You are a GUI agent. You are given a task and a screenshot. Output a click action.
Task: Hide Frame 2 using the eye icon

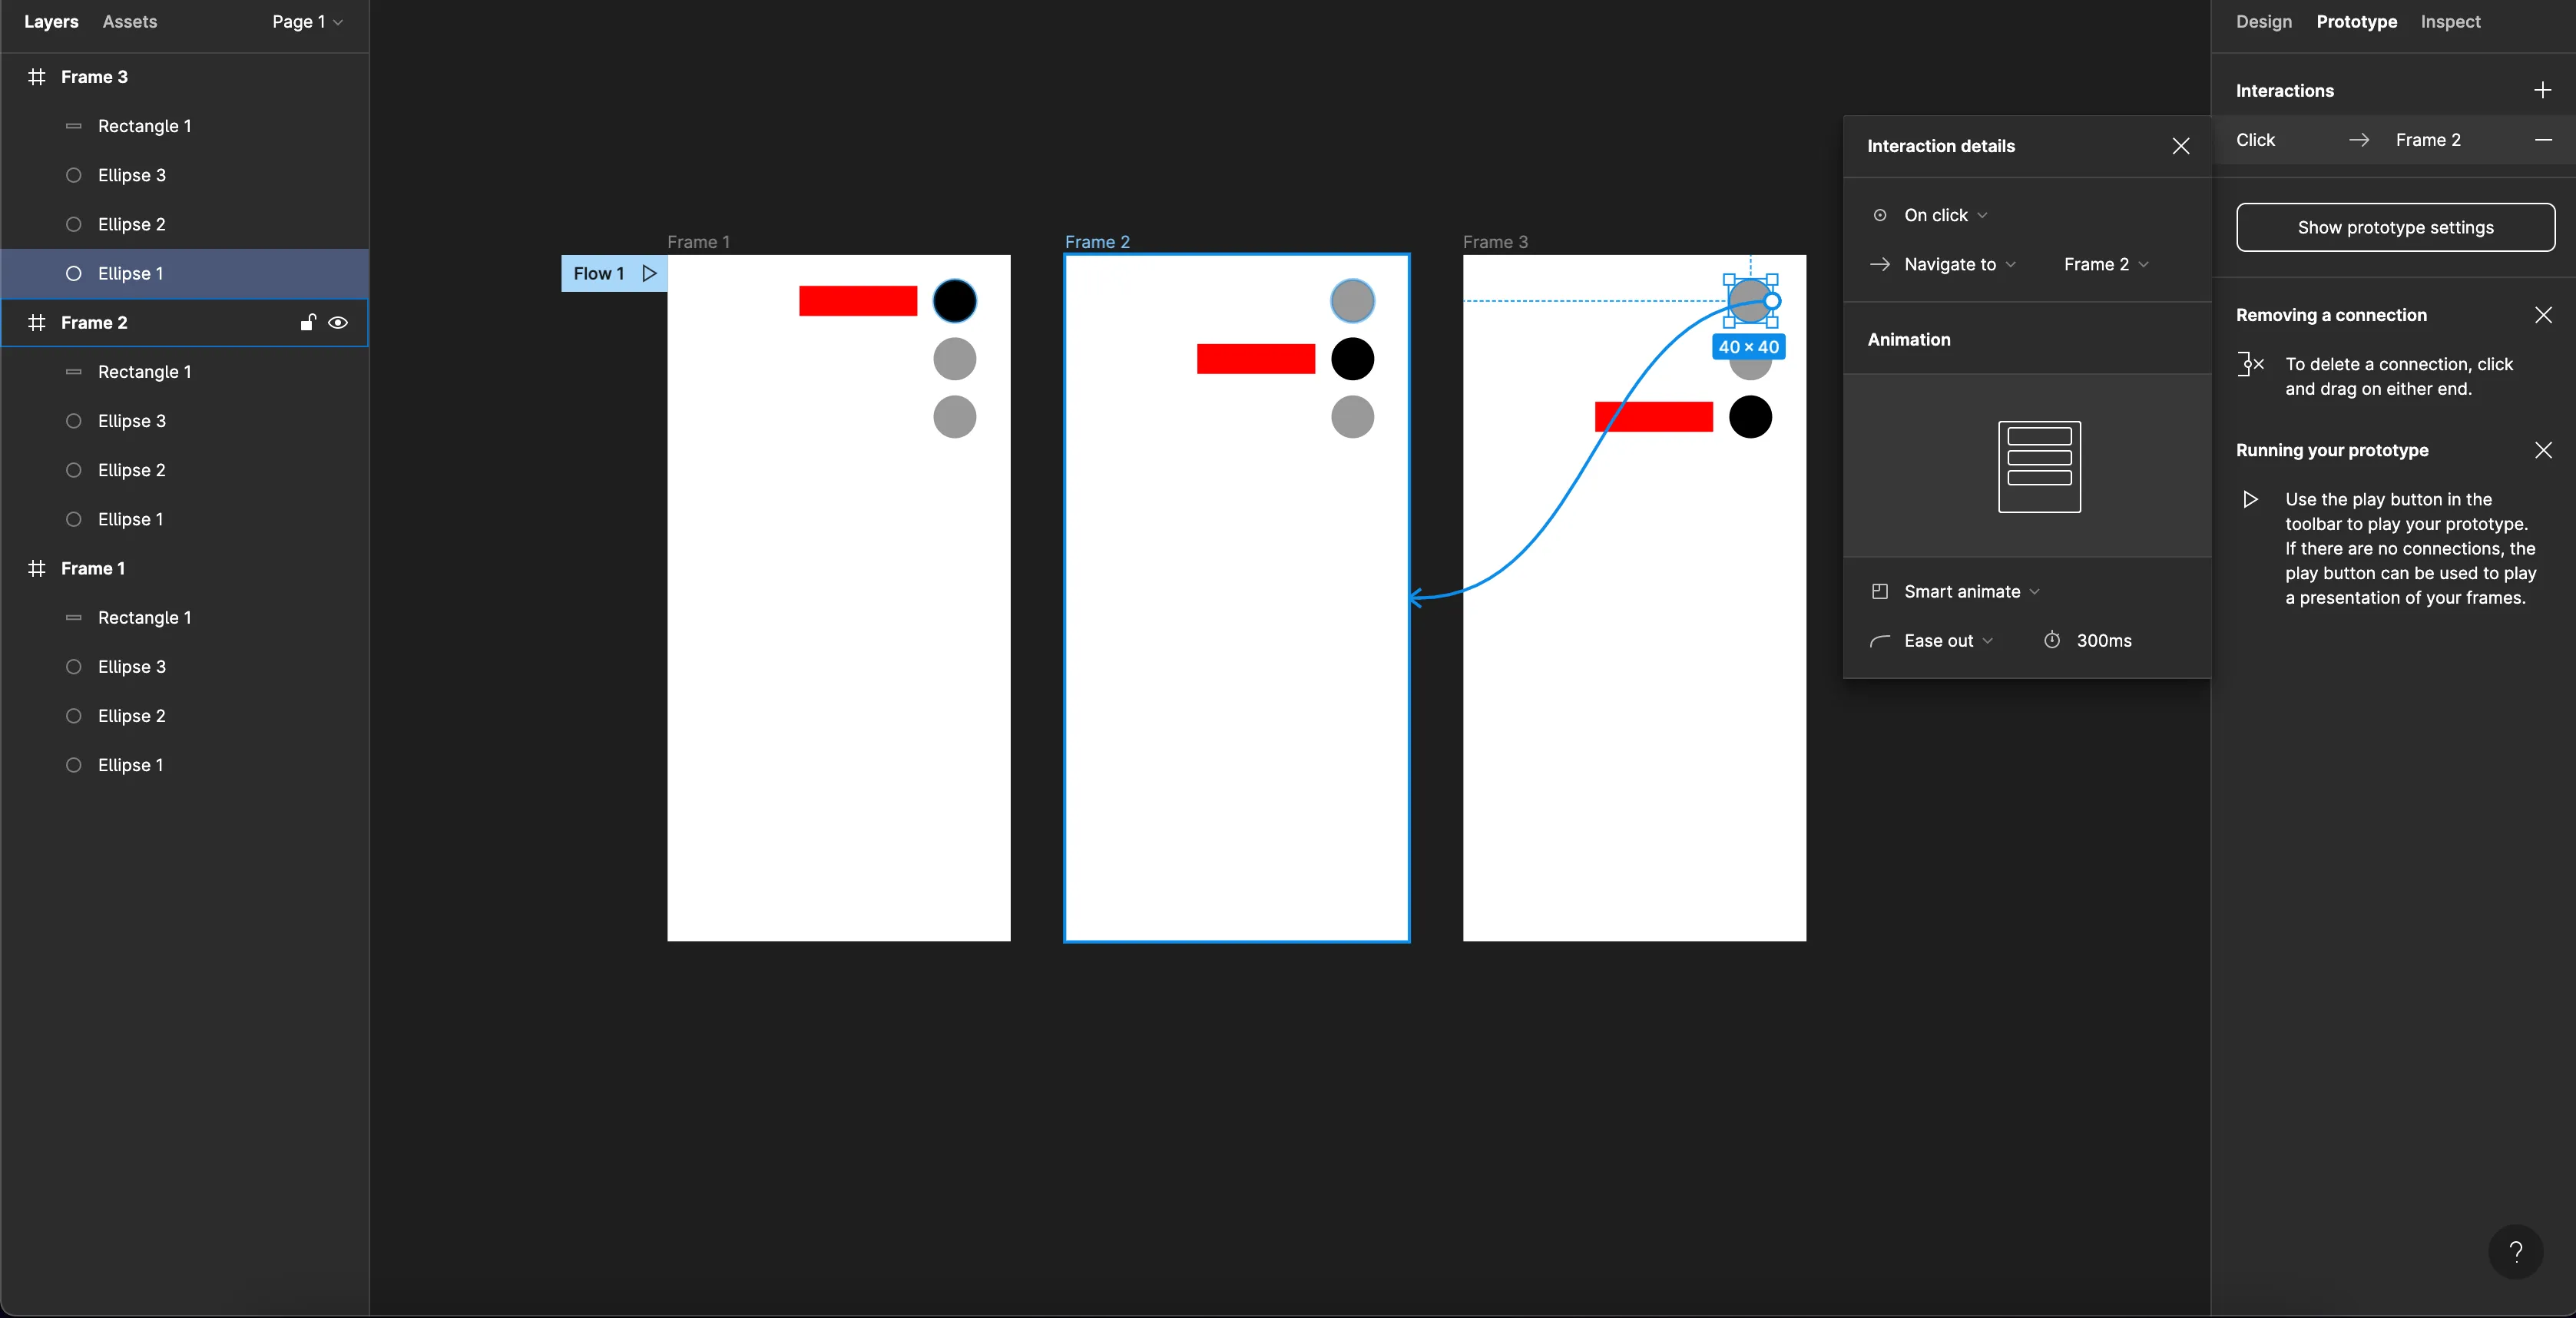[338, 322]
